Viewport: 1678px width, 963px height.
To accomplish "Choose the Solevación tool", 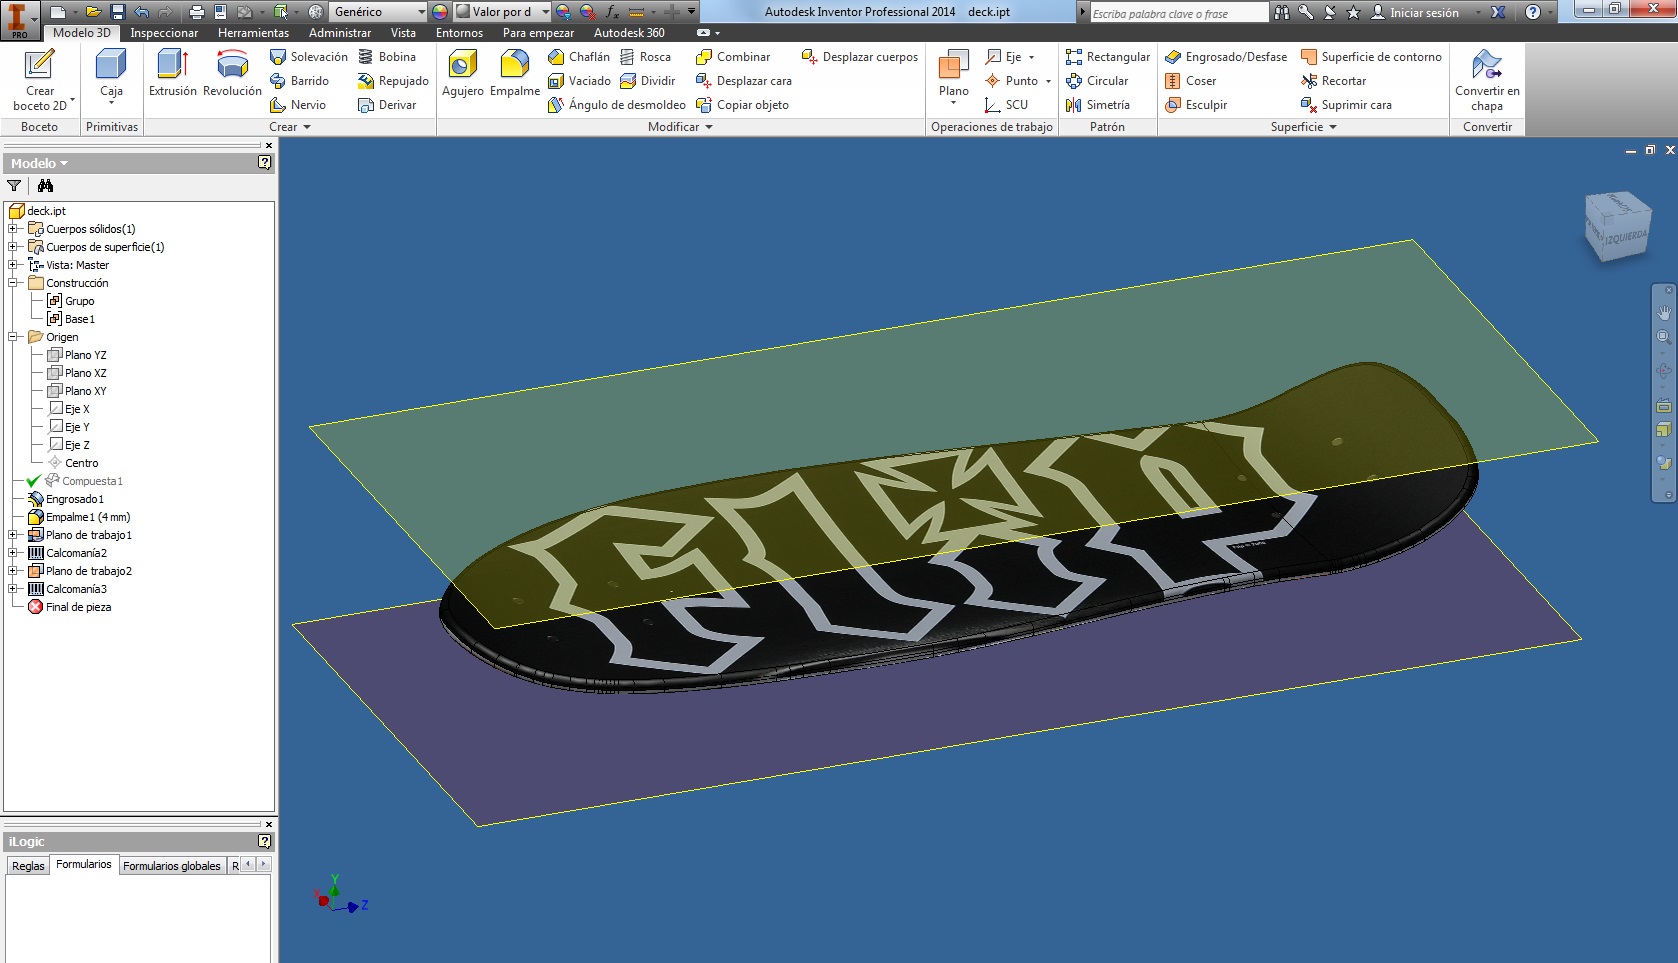I will pyautogui.click(x=309, y=57).
